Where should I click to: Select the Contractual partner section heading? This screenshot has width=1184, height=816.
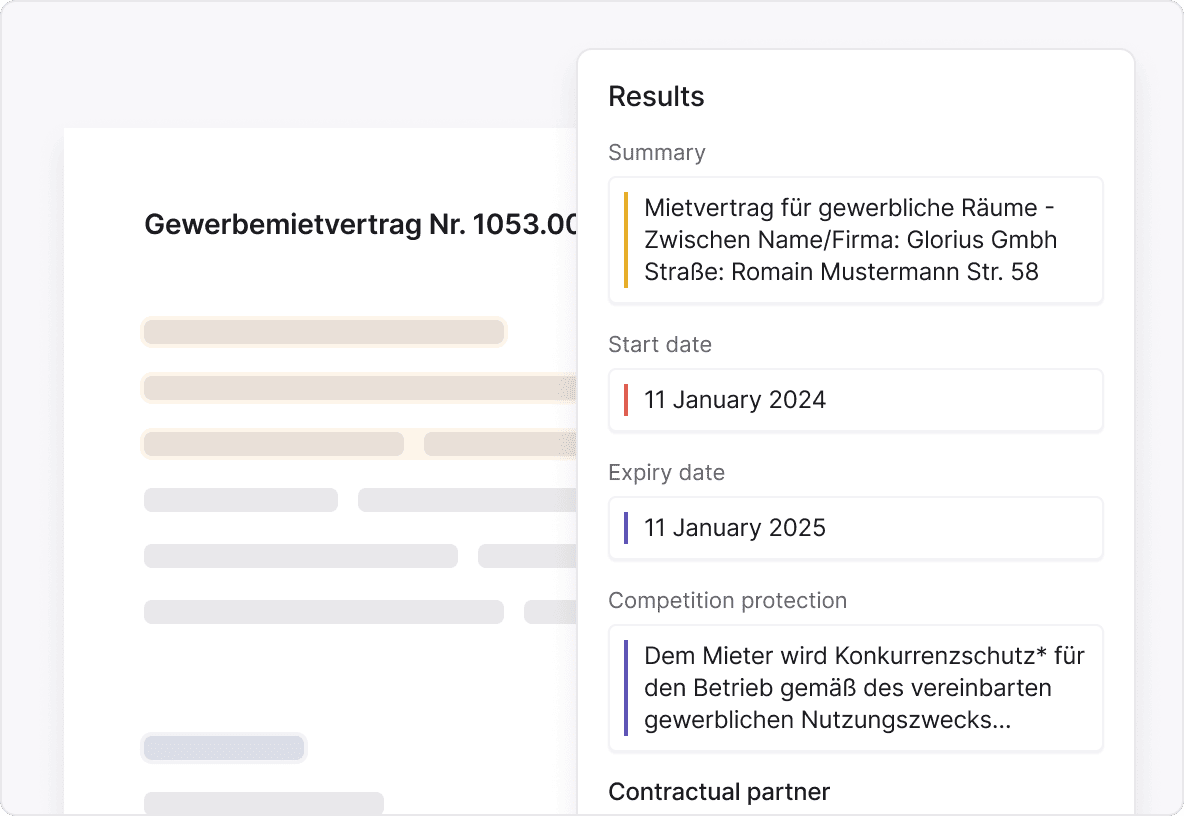[719, 792]
